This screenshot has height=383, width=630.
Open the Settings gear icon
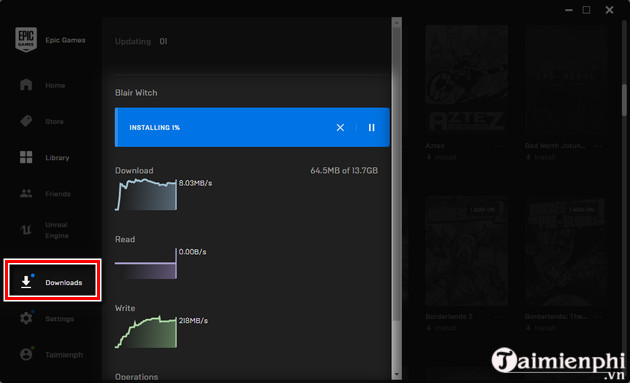pos(26,318)
